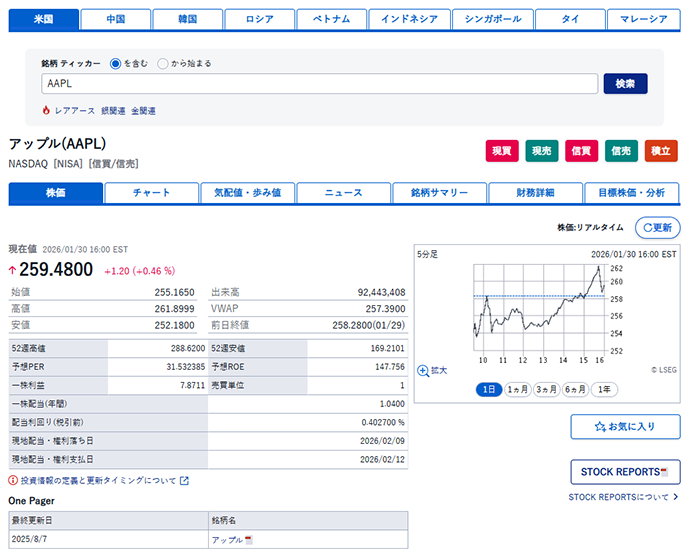
Task: Click the 検索 search button
Action: point(625,84)
